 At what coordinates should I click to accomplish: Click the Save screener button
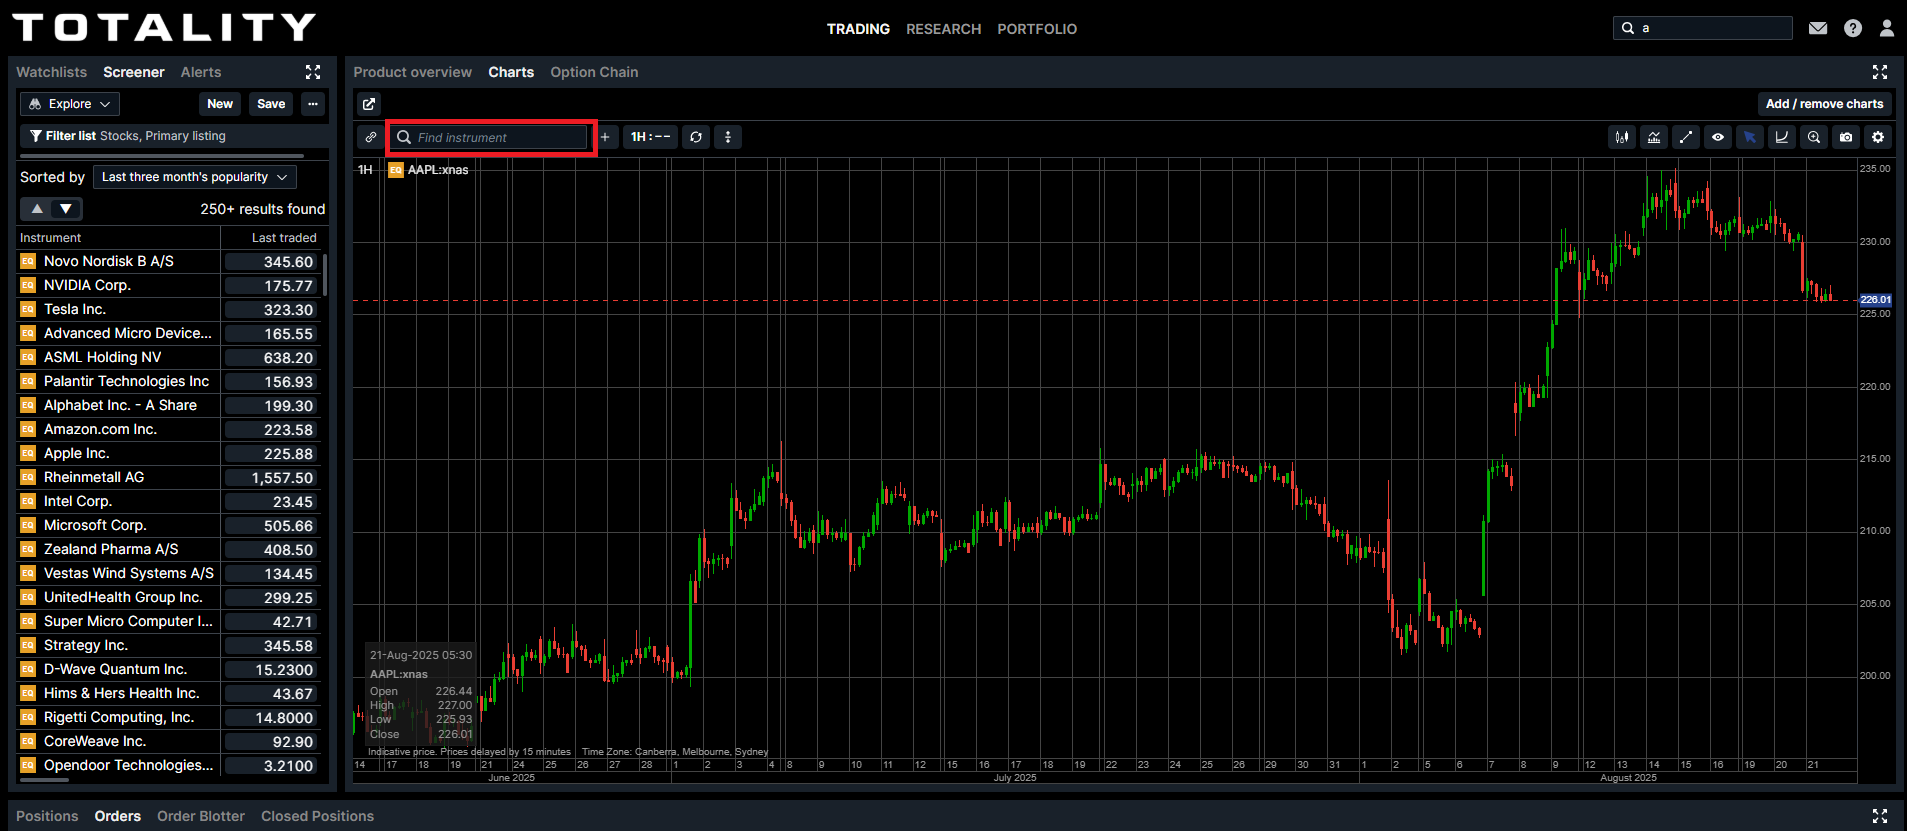(x=271, y=104)
